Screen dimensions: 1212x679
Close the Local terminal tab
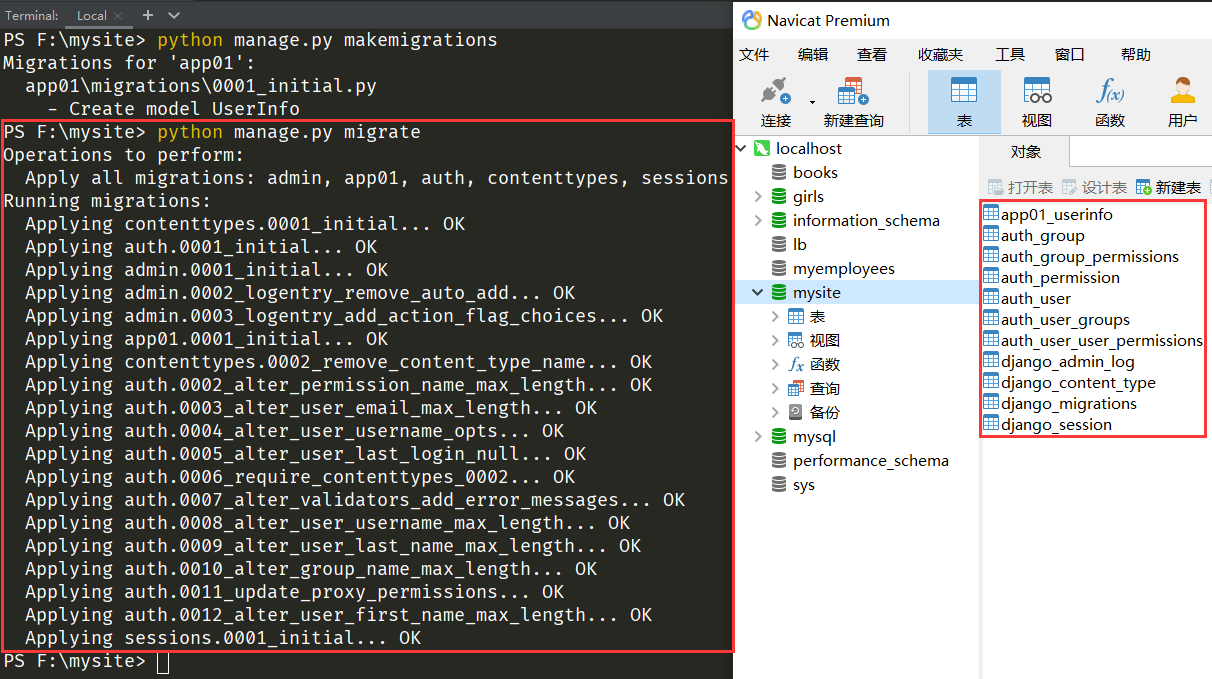point(117,15)
